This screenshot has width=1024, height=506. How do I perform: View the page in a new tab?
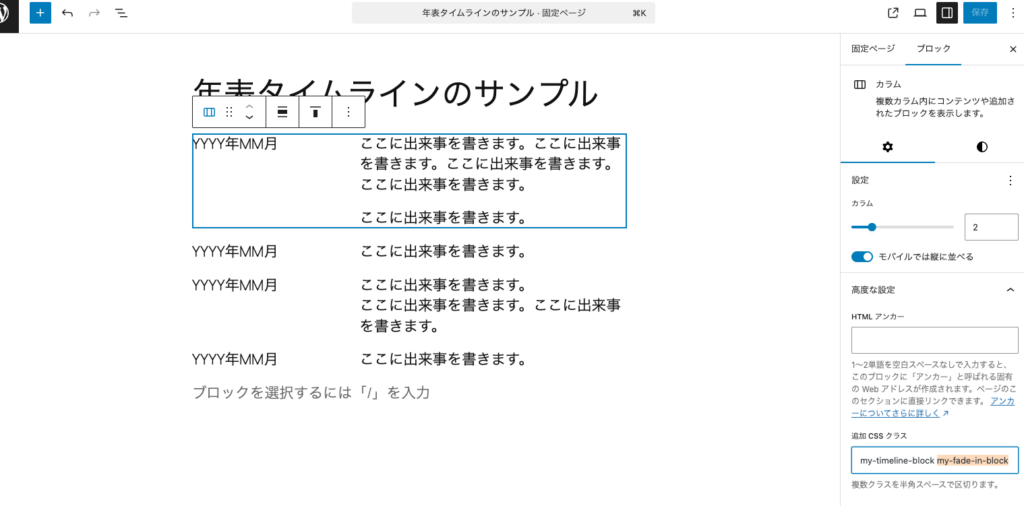(893, 13)
